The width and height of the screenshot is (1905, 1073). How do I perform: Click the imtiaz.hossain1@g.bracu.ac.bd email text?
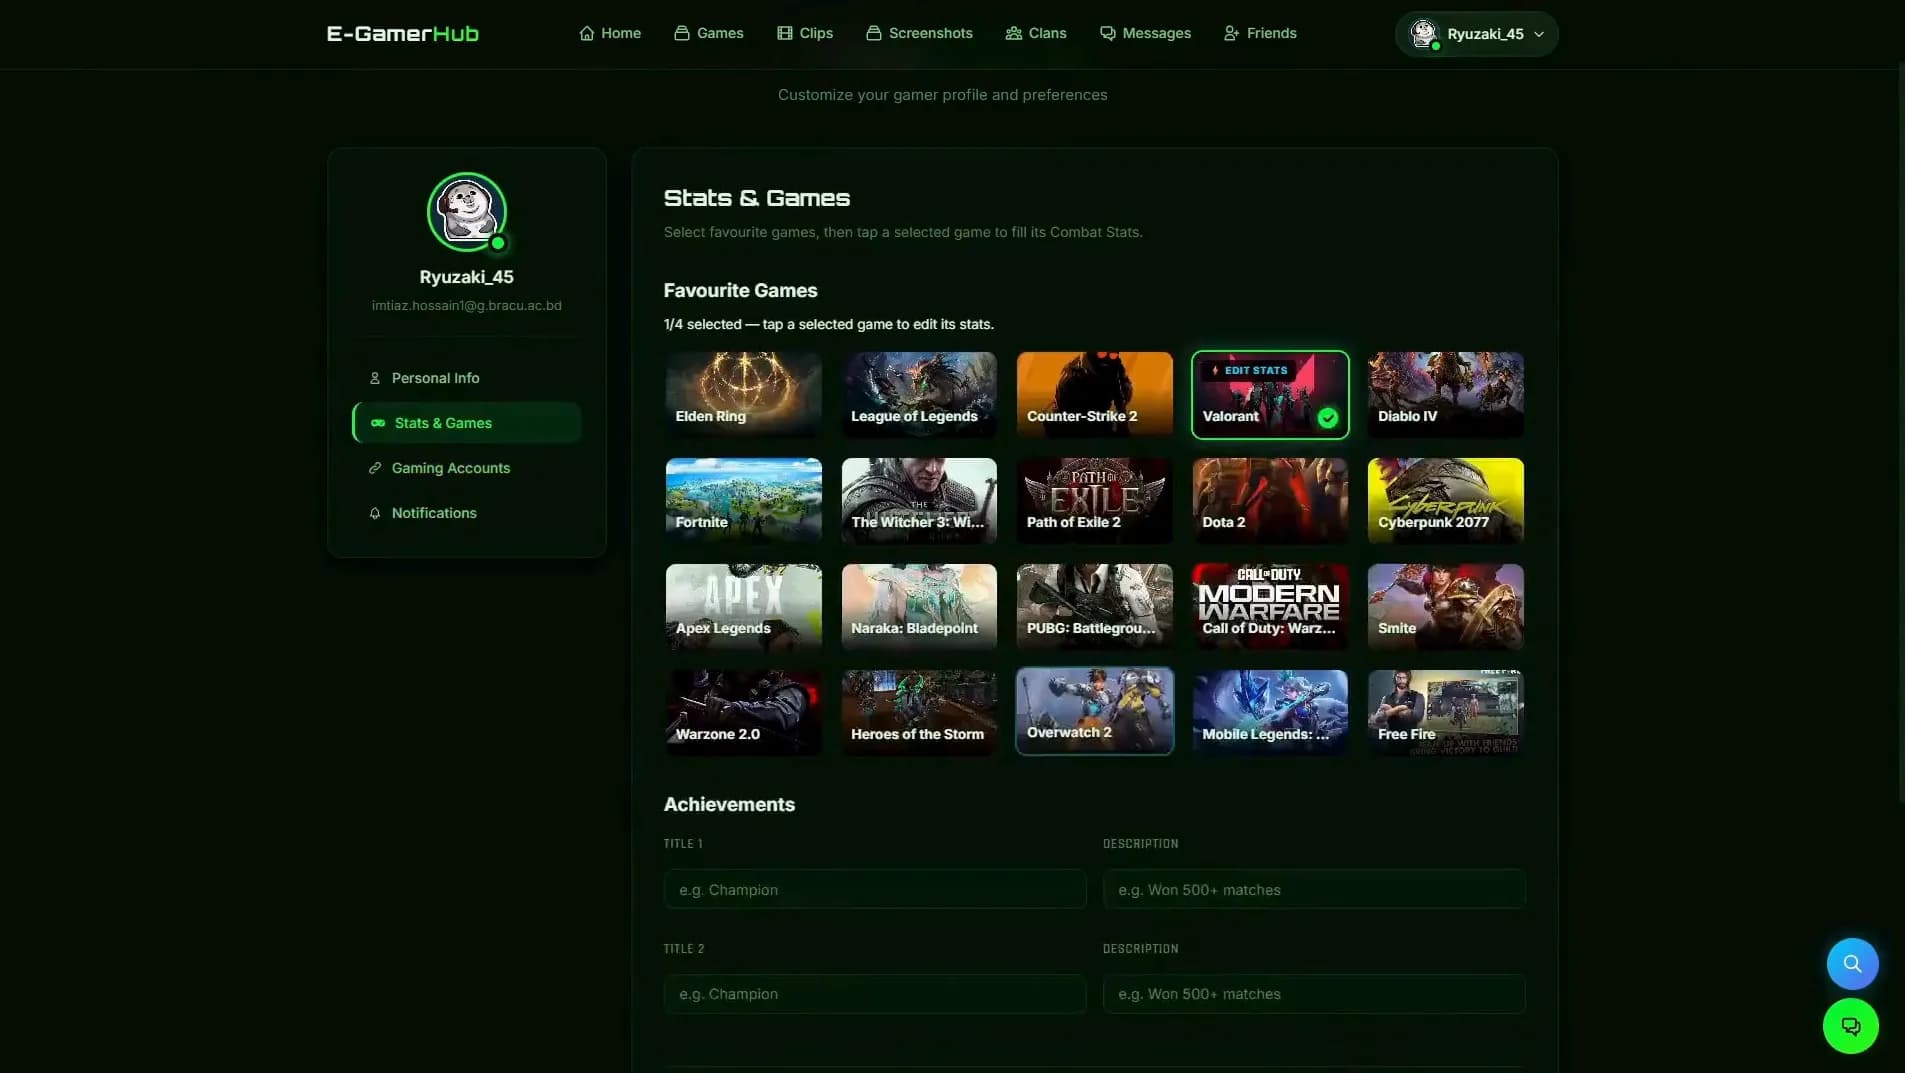pyautogui.click(x=467, y=305)
